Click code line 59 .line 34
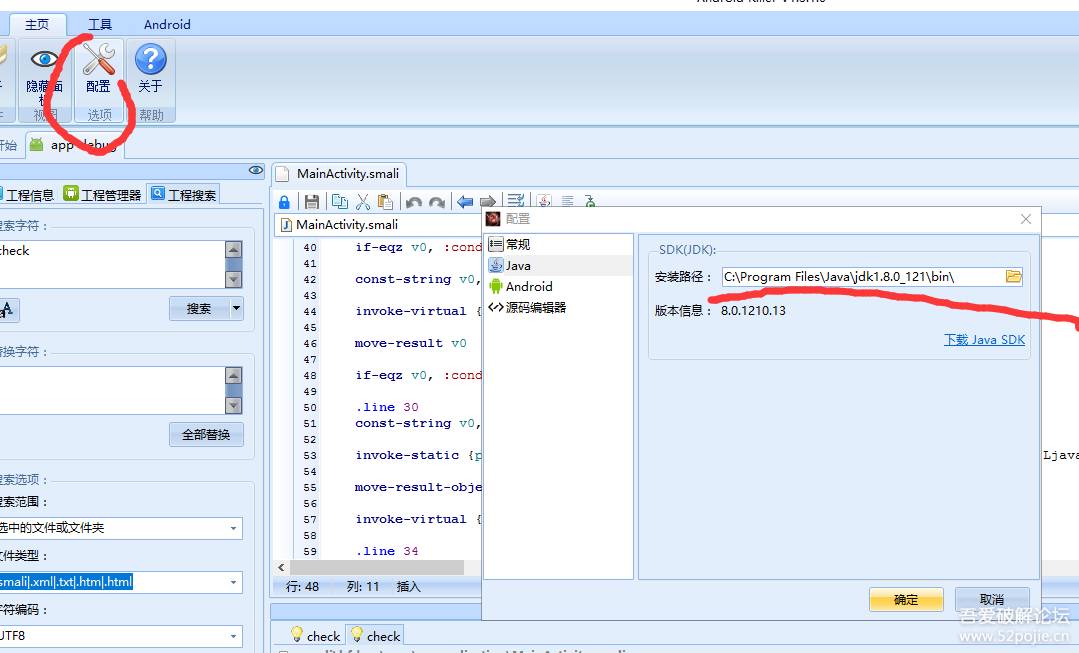This screenshot has width=1079, height=653. tap(387, 551)
